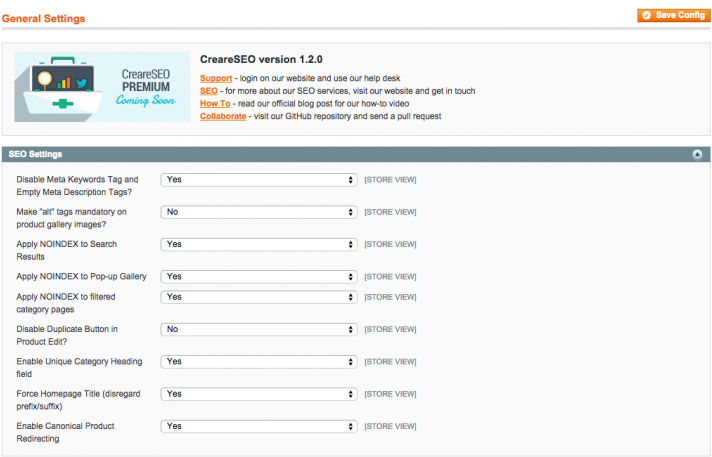Open NOINDEX filtered category pages dropdown
The height and width of the screenshot is (457, 712).
(x=259, y=297)
